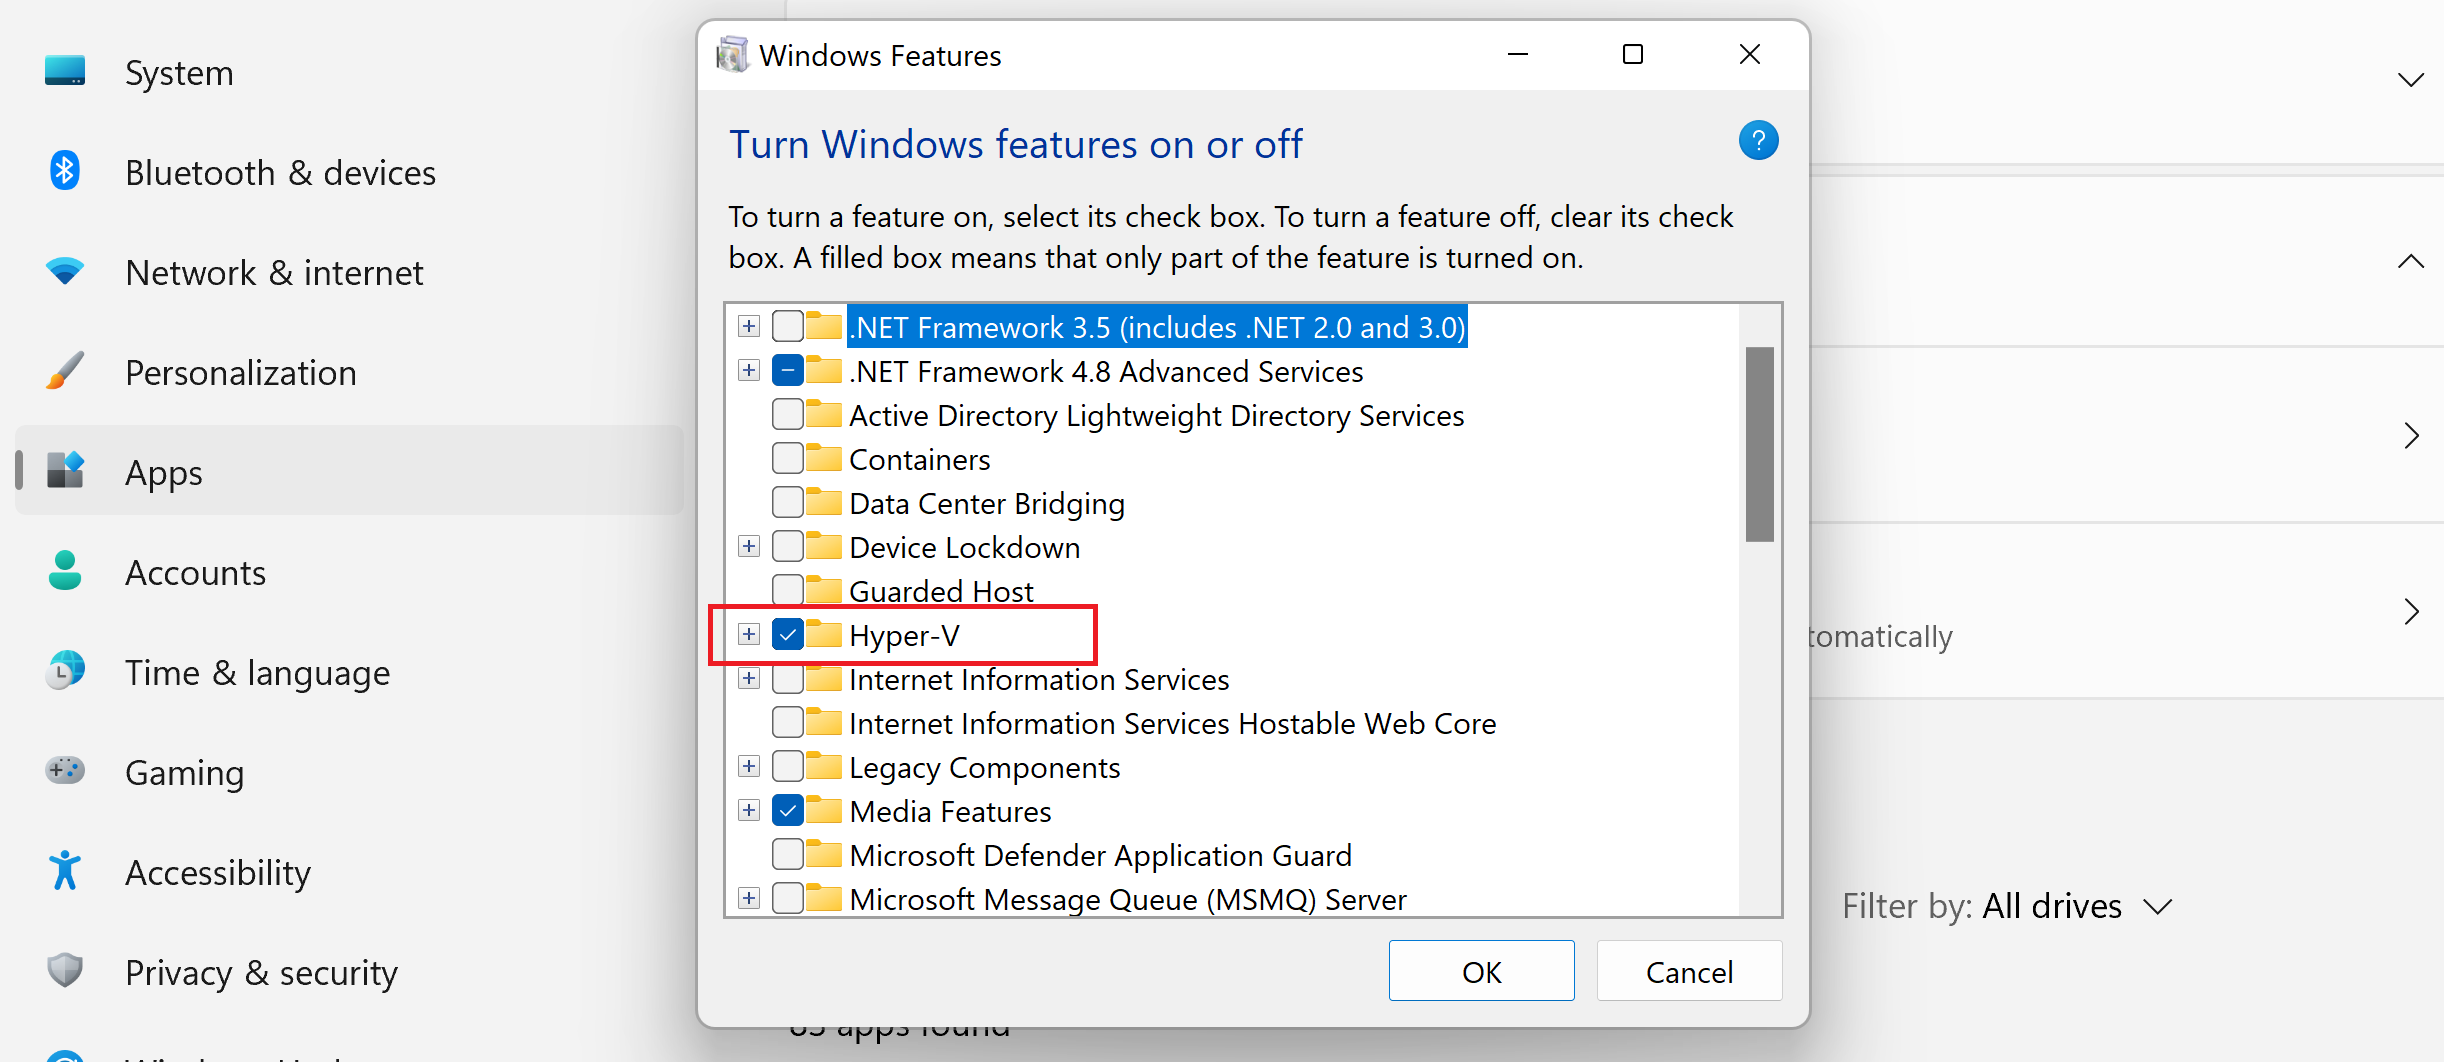2444x1062 pixels.
Task: Open Accessibility settings page
Action: pos(350,872)
